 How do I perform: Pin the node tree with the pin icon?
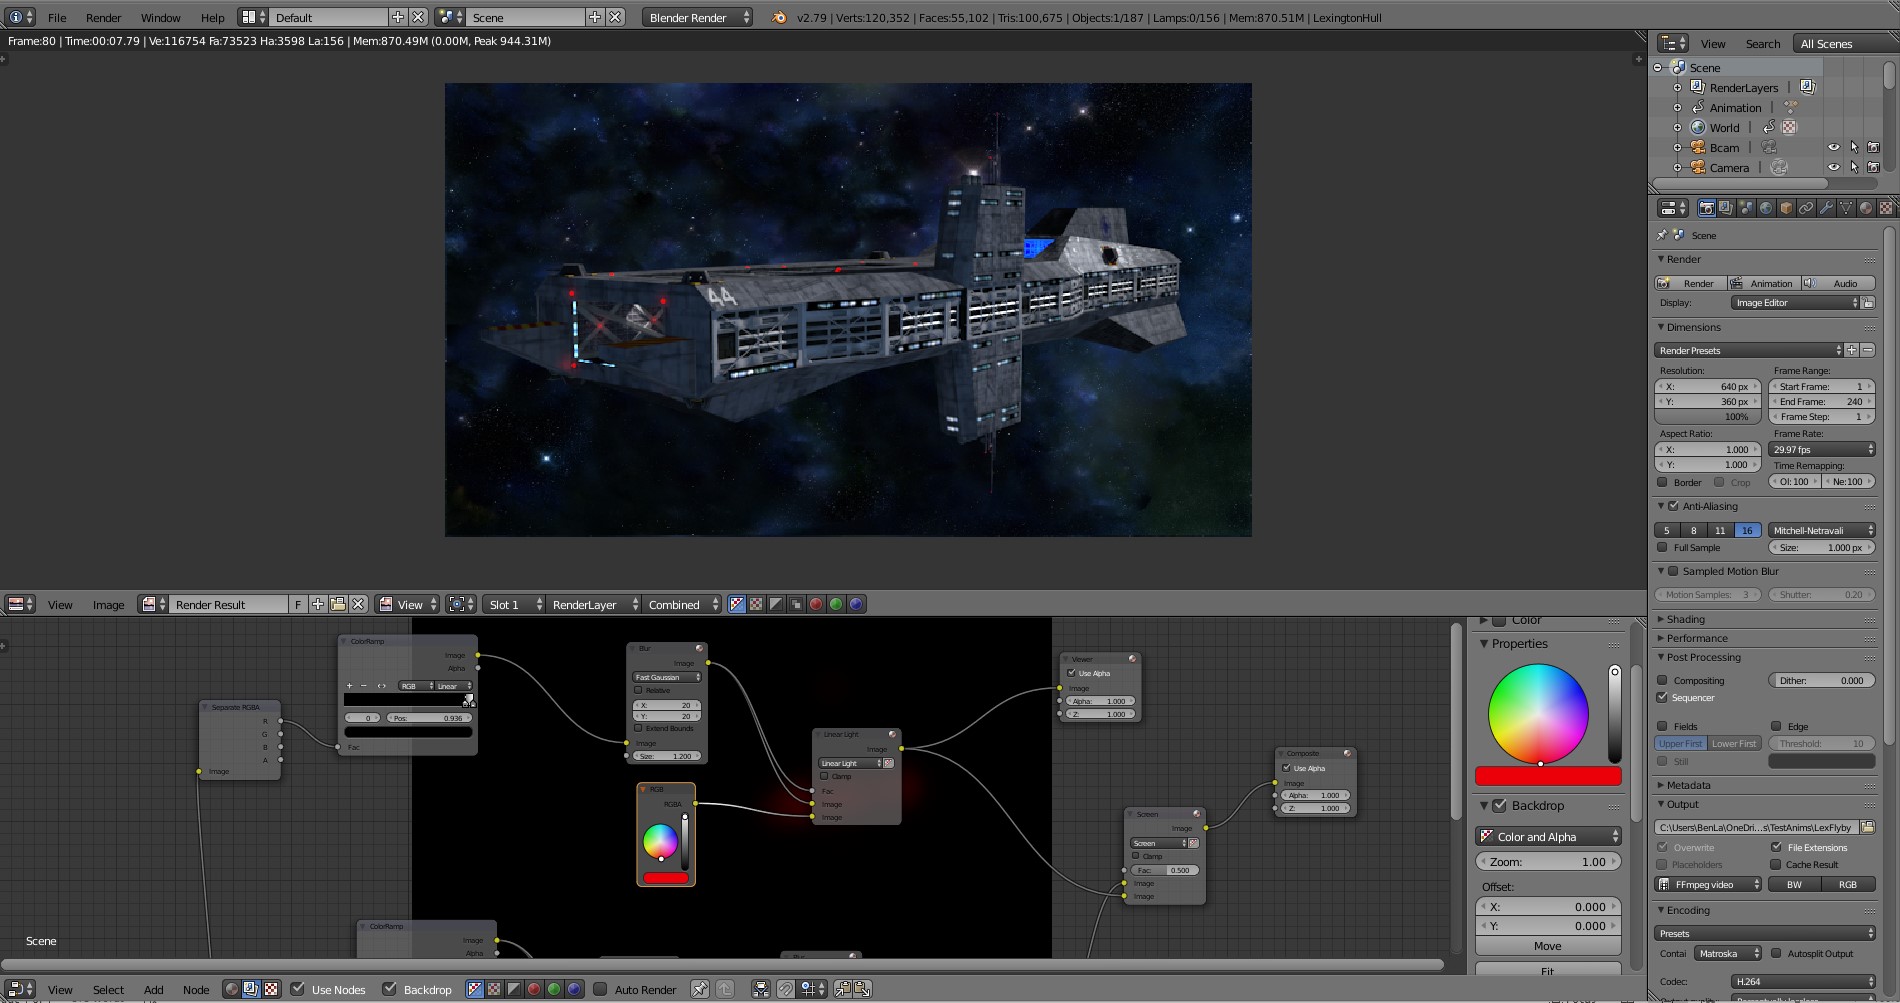point(700,989)
